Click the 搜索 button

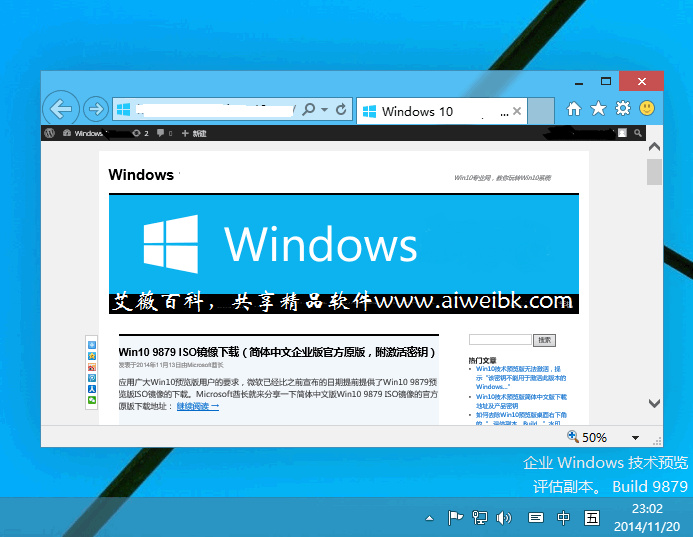pyautogui.click(x=544, y=340)
